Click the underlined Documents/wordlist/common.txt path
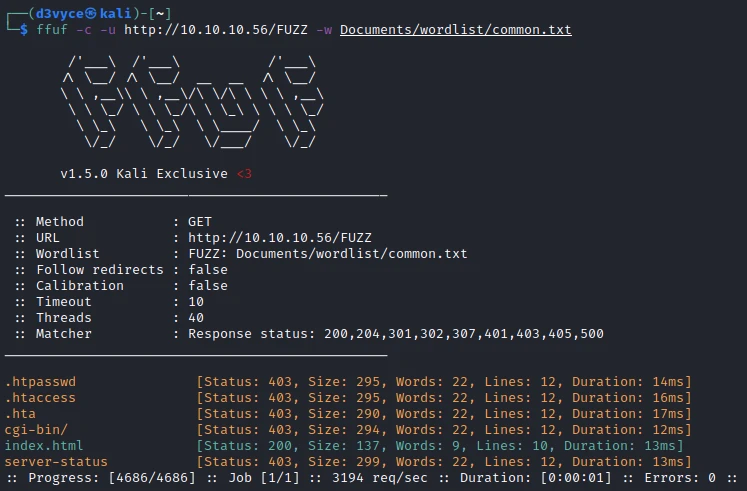Screen dimensions: 747x491 click(x=455, y=30)
